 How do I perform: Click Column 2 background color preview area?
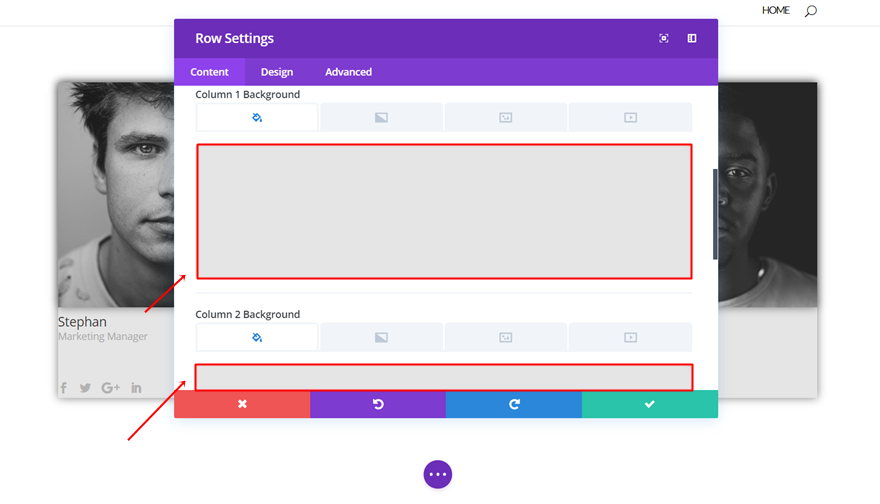pyautogui.click(x=444, y=378)
